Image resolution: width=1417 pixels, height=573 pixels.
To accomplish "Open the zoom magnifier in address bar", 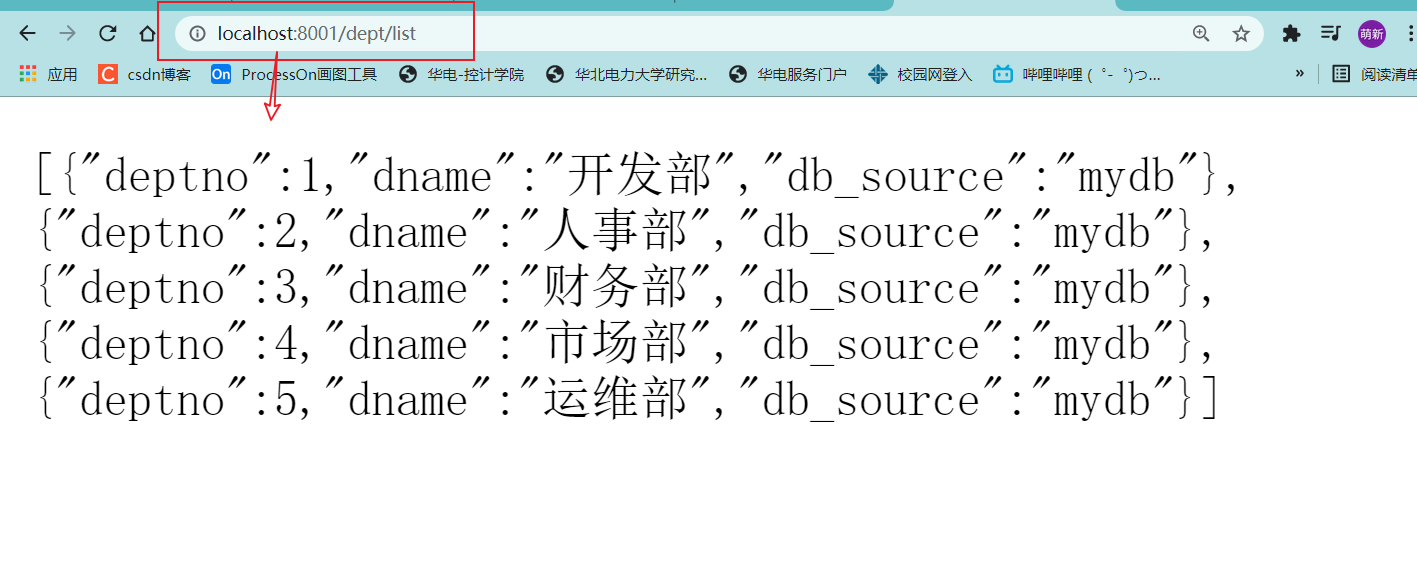I will point(1201,34).
